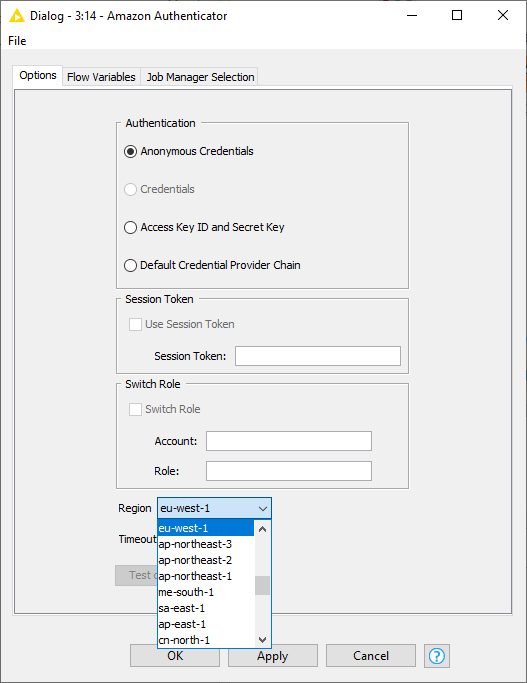
Task: Click the Account text field
Action: coord(289,441)
